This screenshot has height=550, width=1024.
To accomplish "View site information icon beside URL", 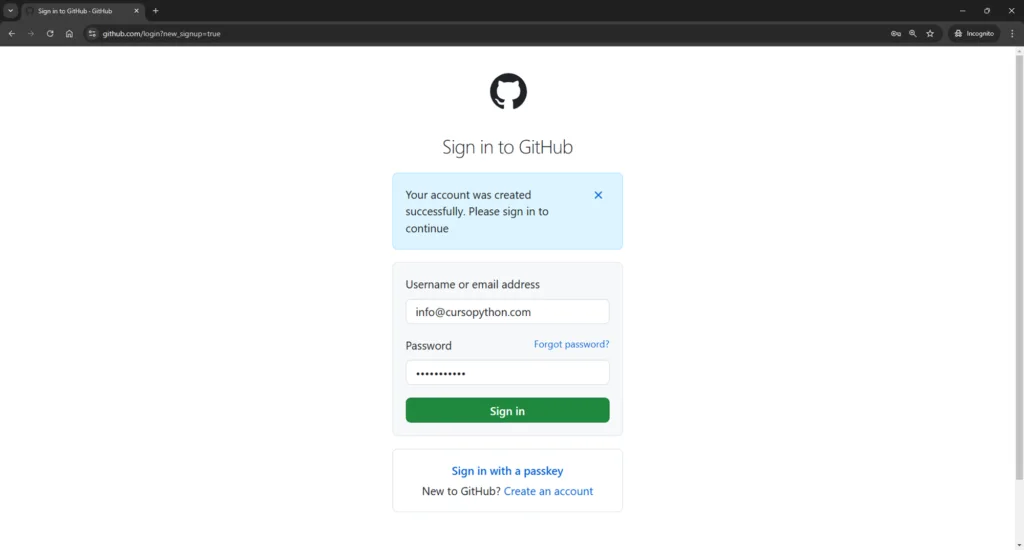I will (x=92, y=33).
